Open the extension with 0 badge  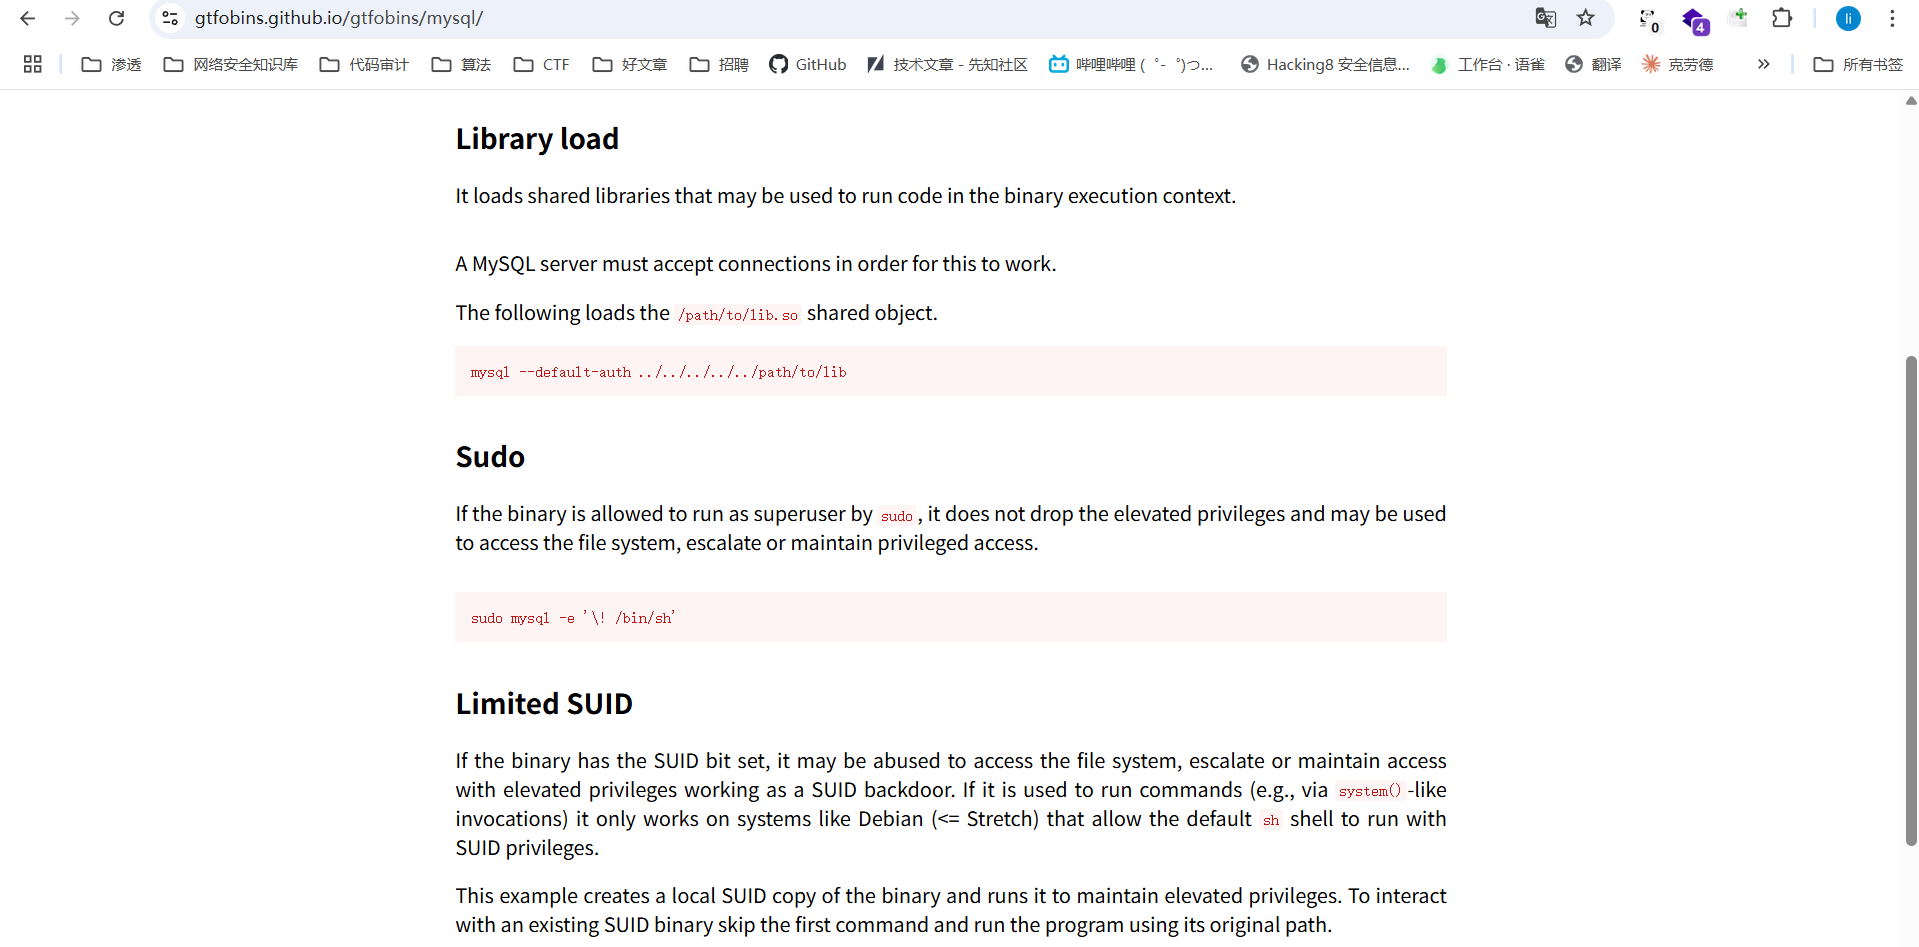click(1649, 19)
